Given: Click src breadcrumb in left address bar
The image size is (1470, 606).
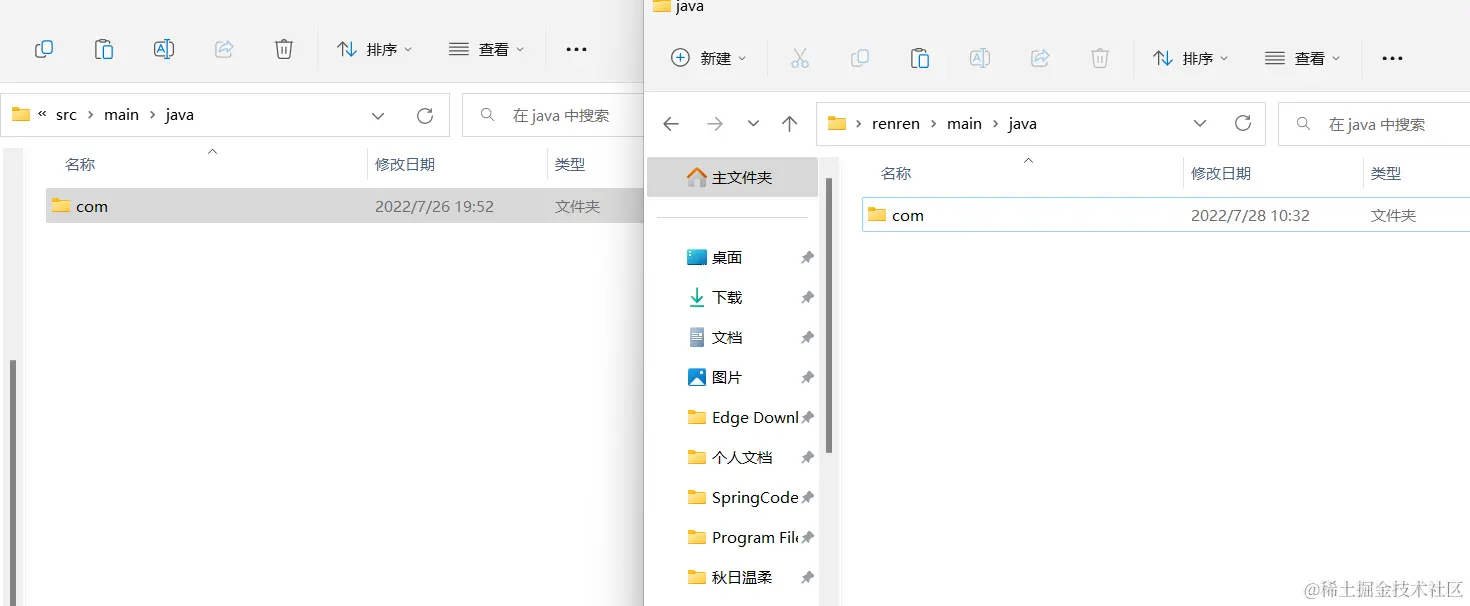Looking at the screenshot, I should [66, 115].
